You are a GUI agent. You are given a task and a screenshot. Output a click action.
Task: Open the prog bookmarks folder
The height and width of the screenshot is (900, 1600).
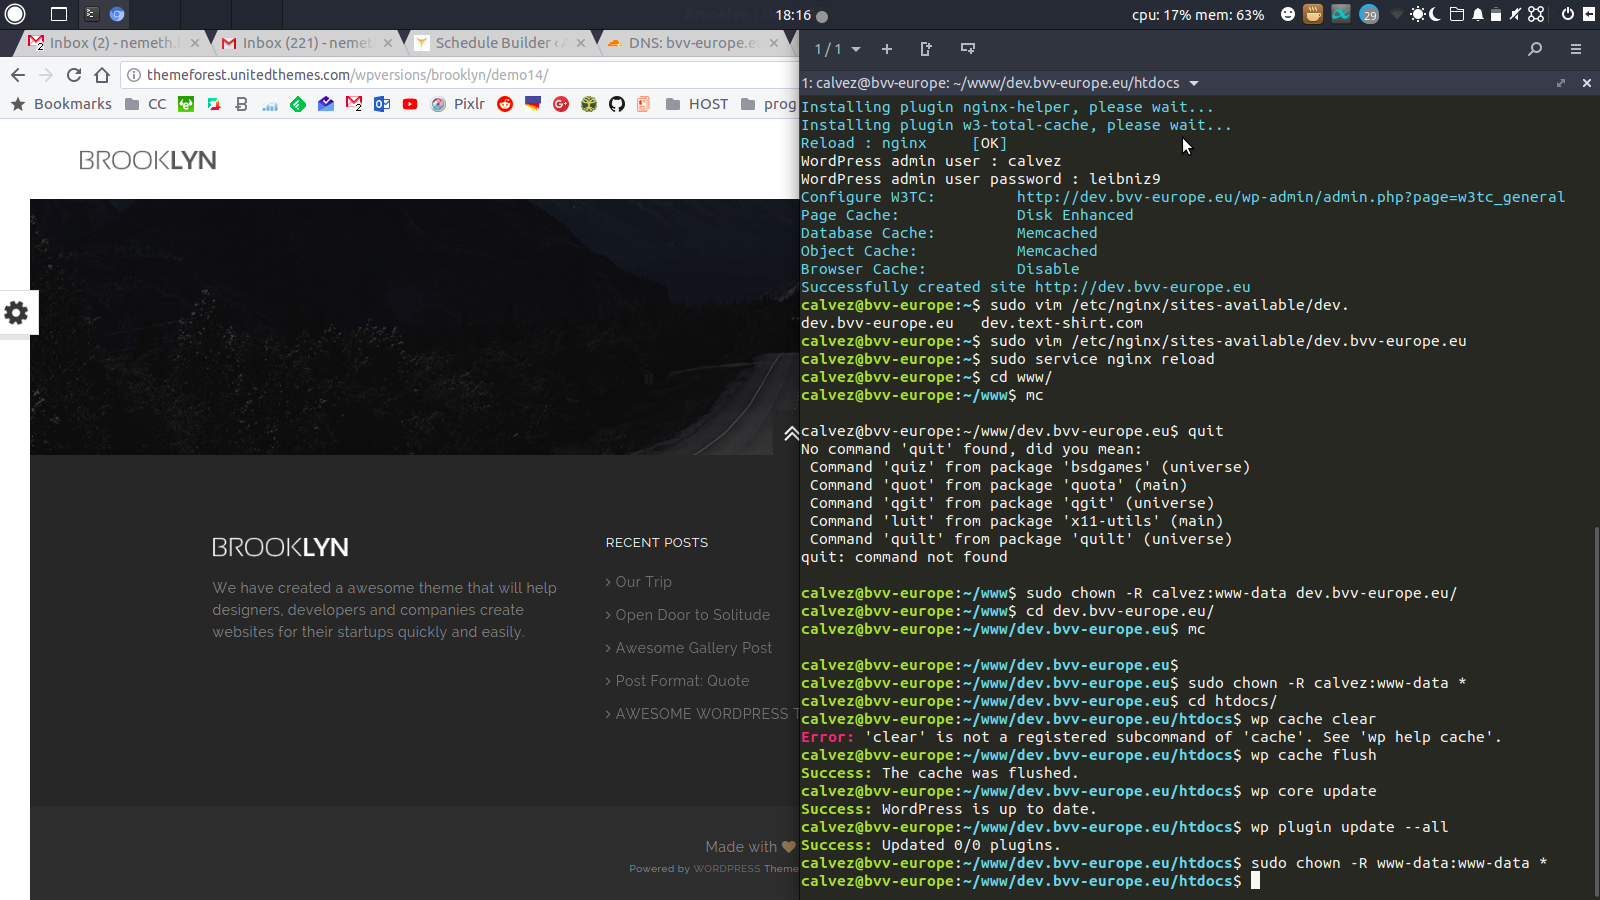coord(769,104)
